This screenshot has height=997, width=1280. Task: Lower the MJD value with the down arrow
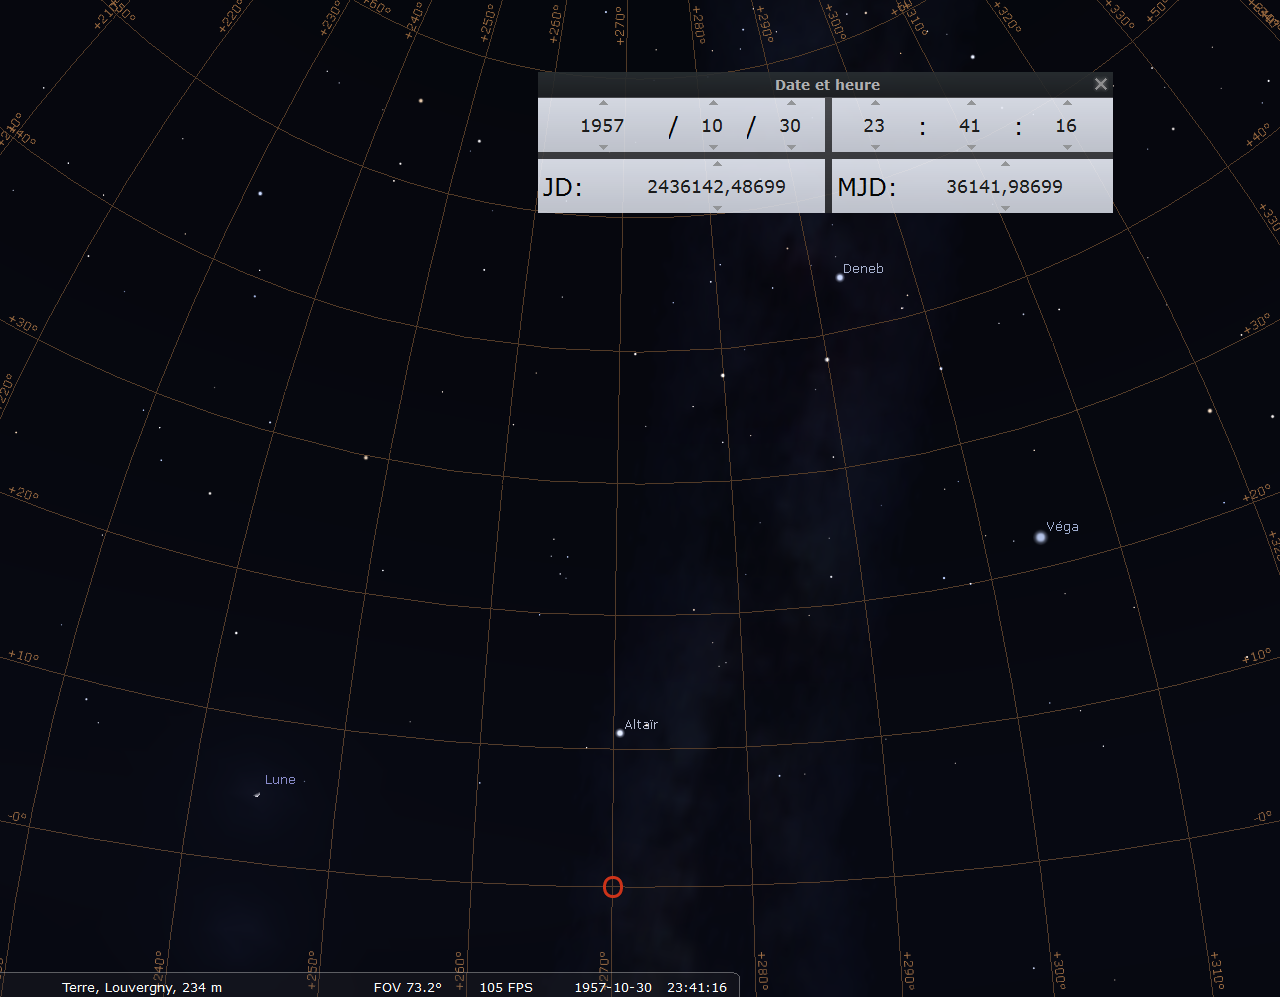click(x=1005, y=208)
